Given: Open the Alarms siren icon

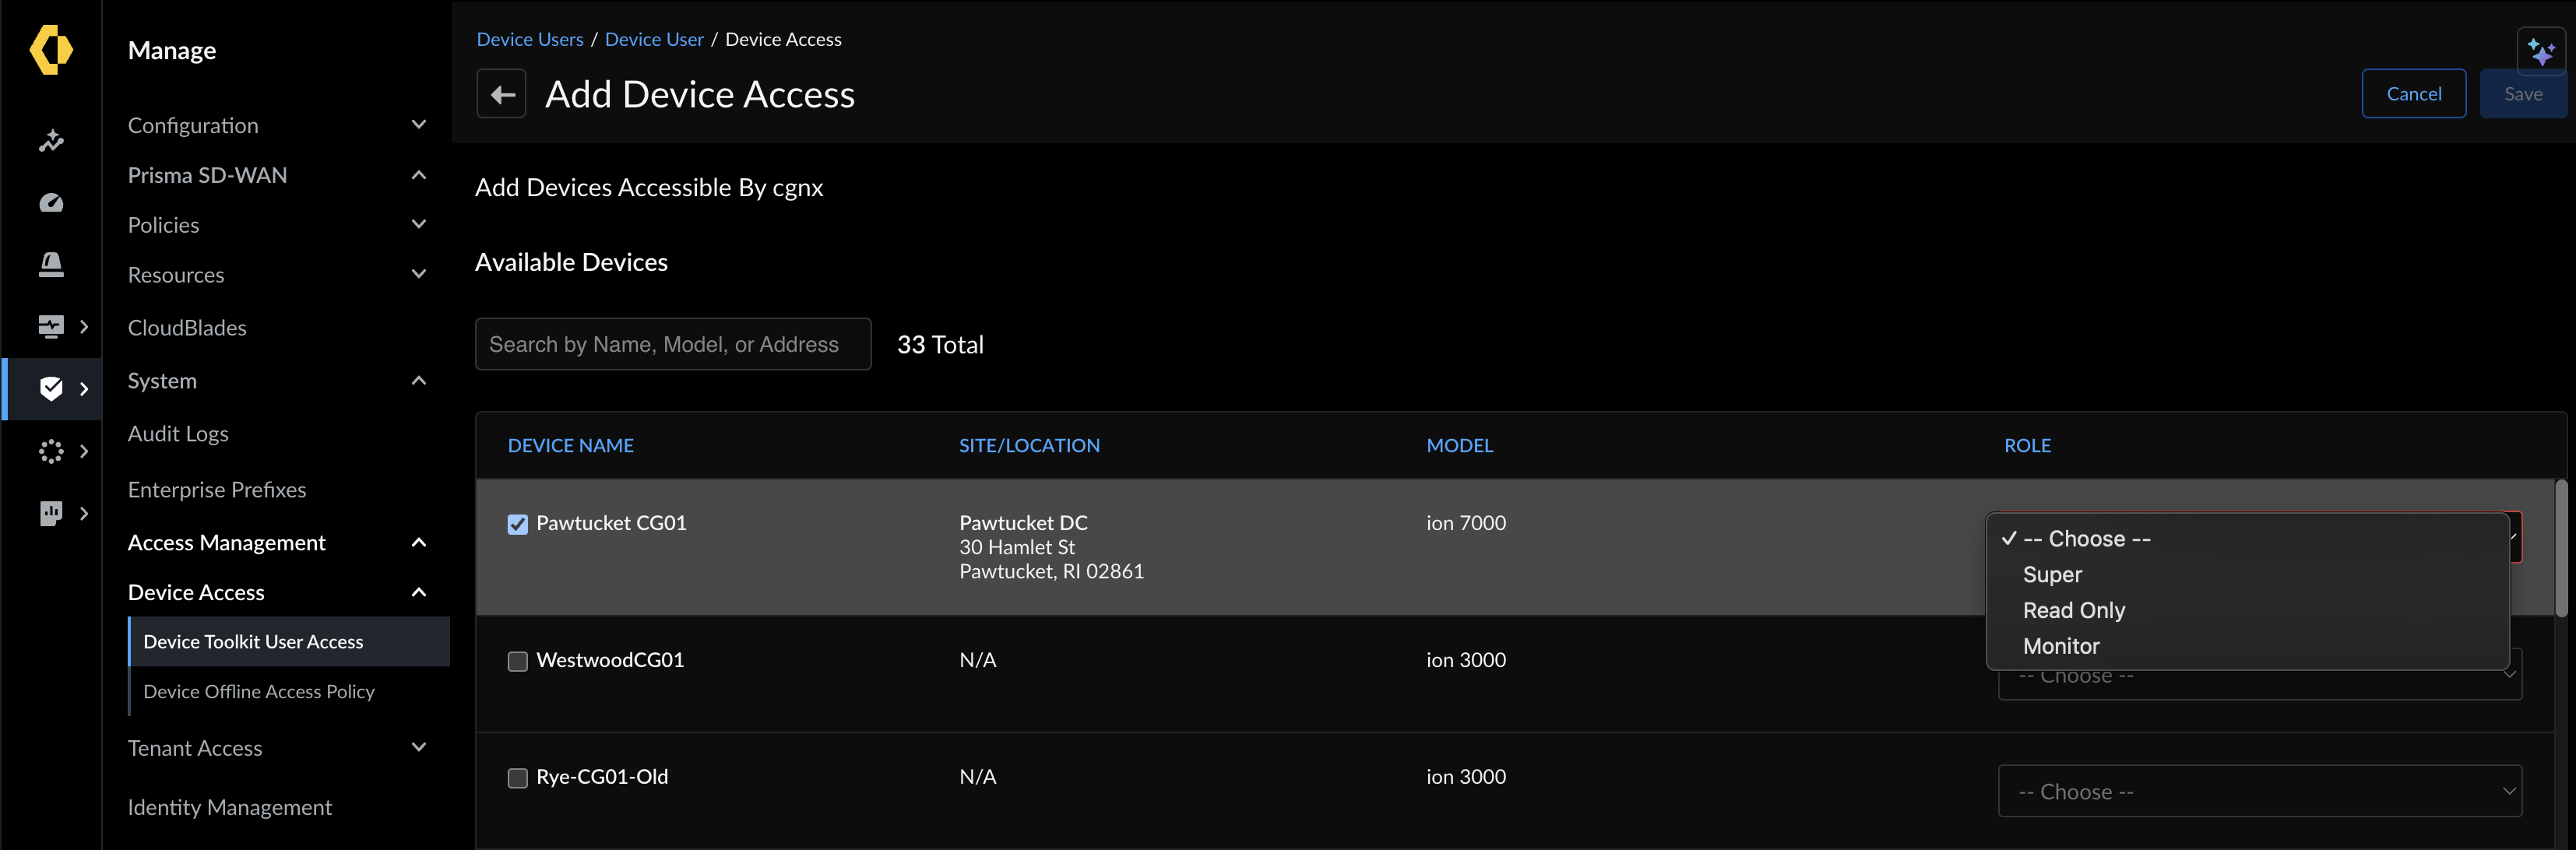Looking at the screenshot, I should pos(50,264).
